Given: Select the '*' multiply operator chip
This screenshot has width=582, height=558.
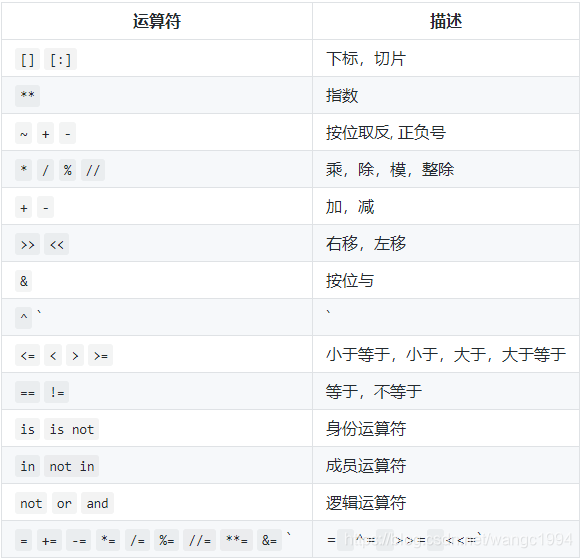Looking at the screenshot, I should [x=23, y=170].
